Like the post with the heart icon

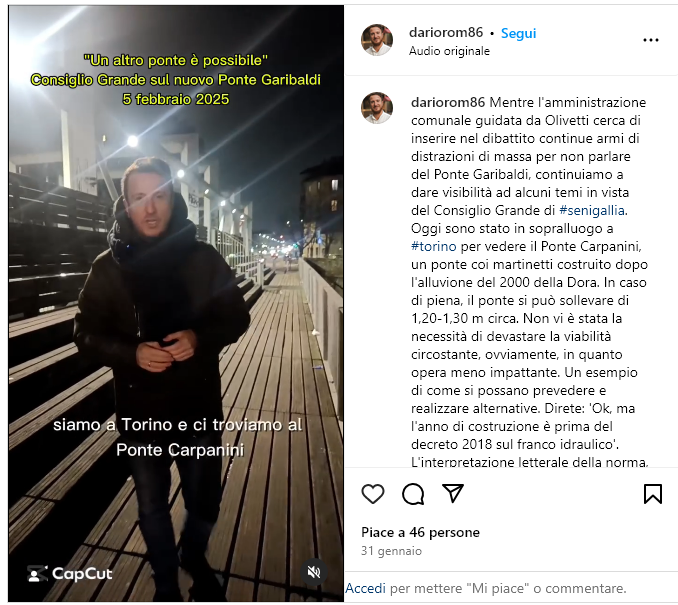(x=373, y=494)
